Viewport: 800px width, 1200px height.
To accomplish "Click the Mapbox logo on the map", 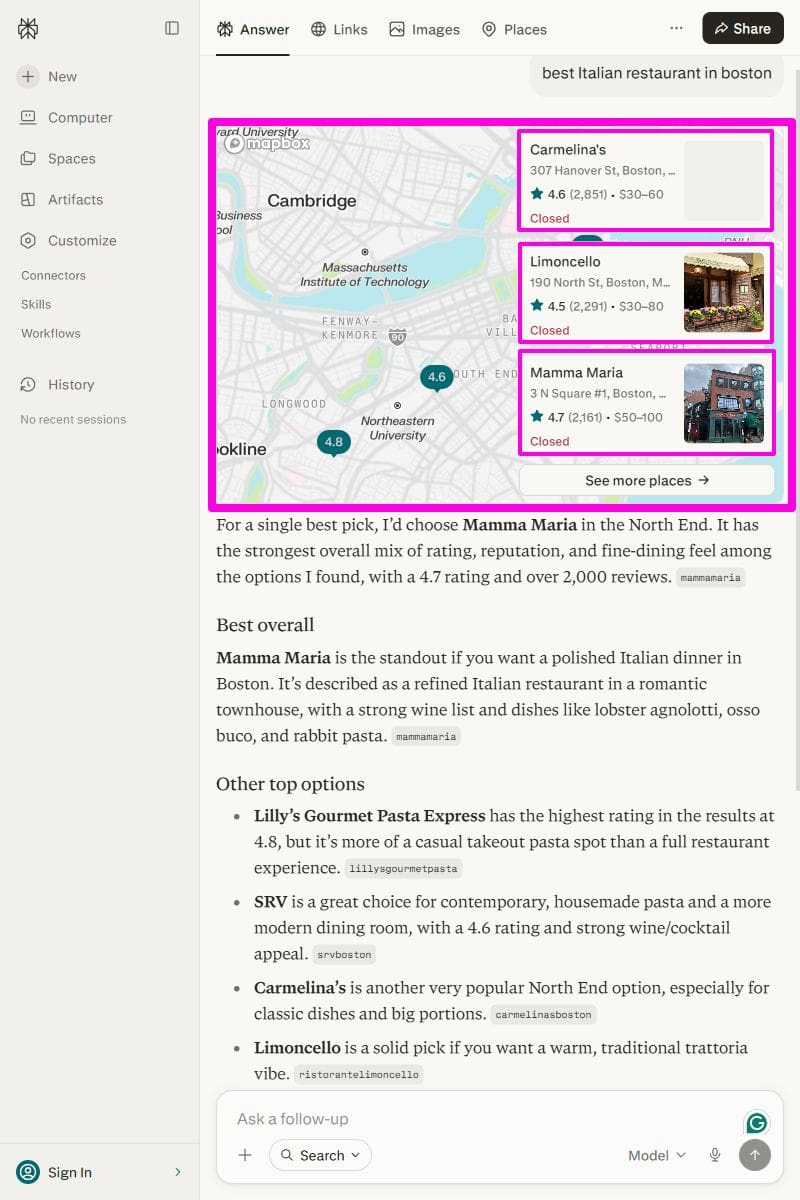I will coord(267,144).
